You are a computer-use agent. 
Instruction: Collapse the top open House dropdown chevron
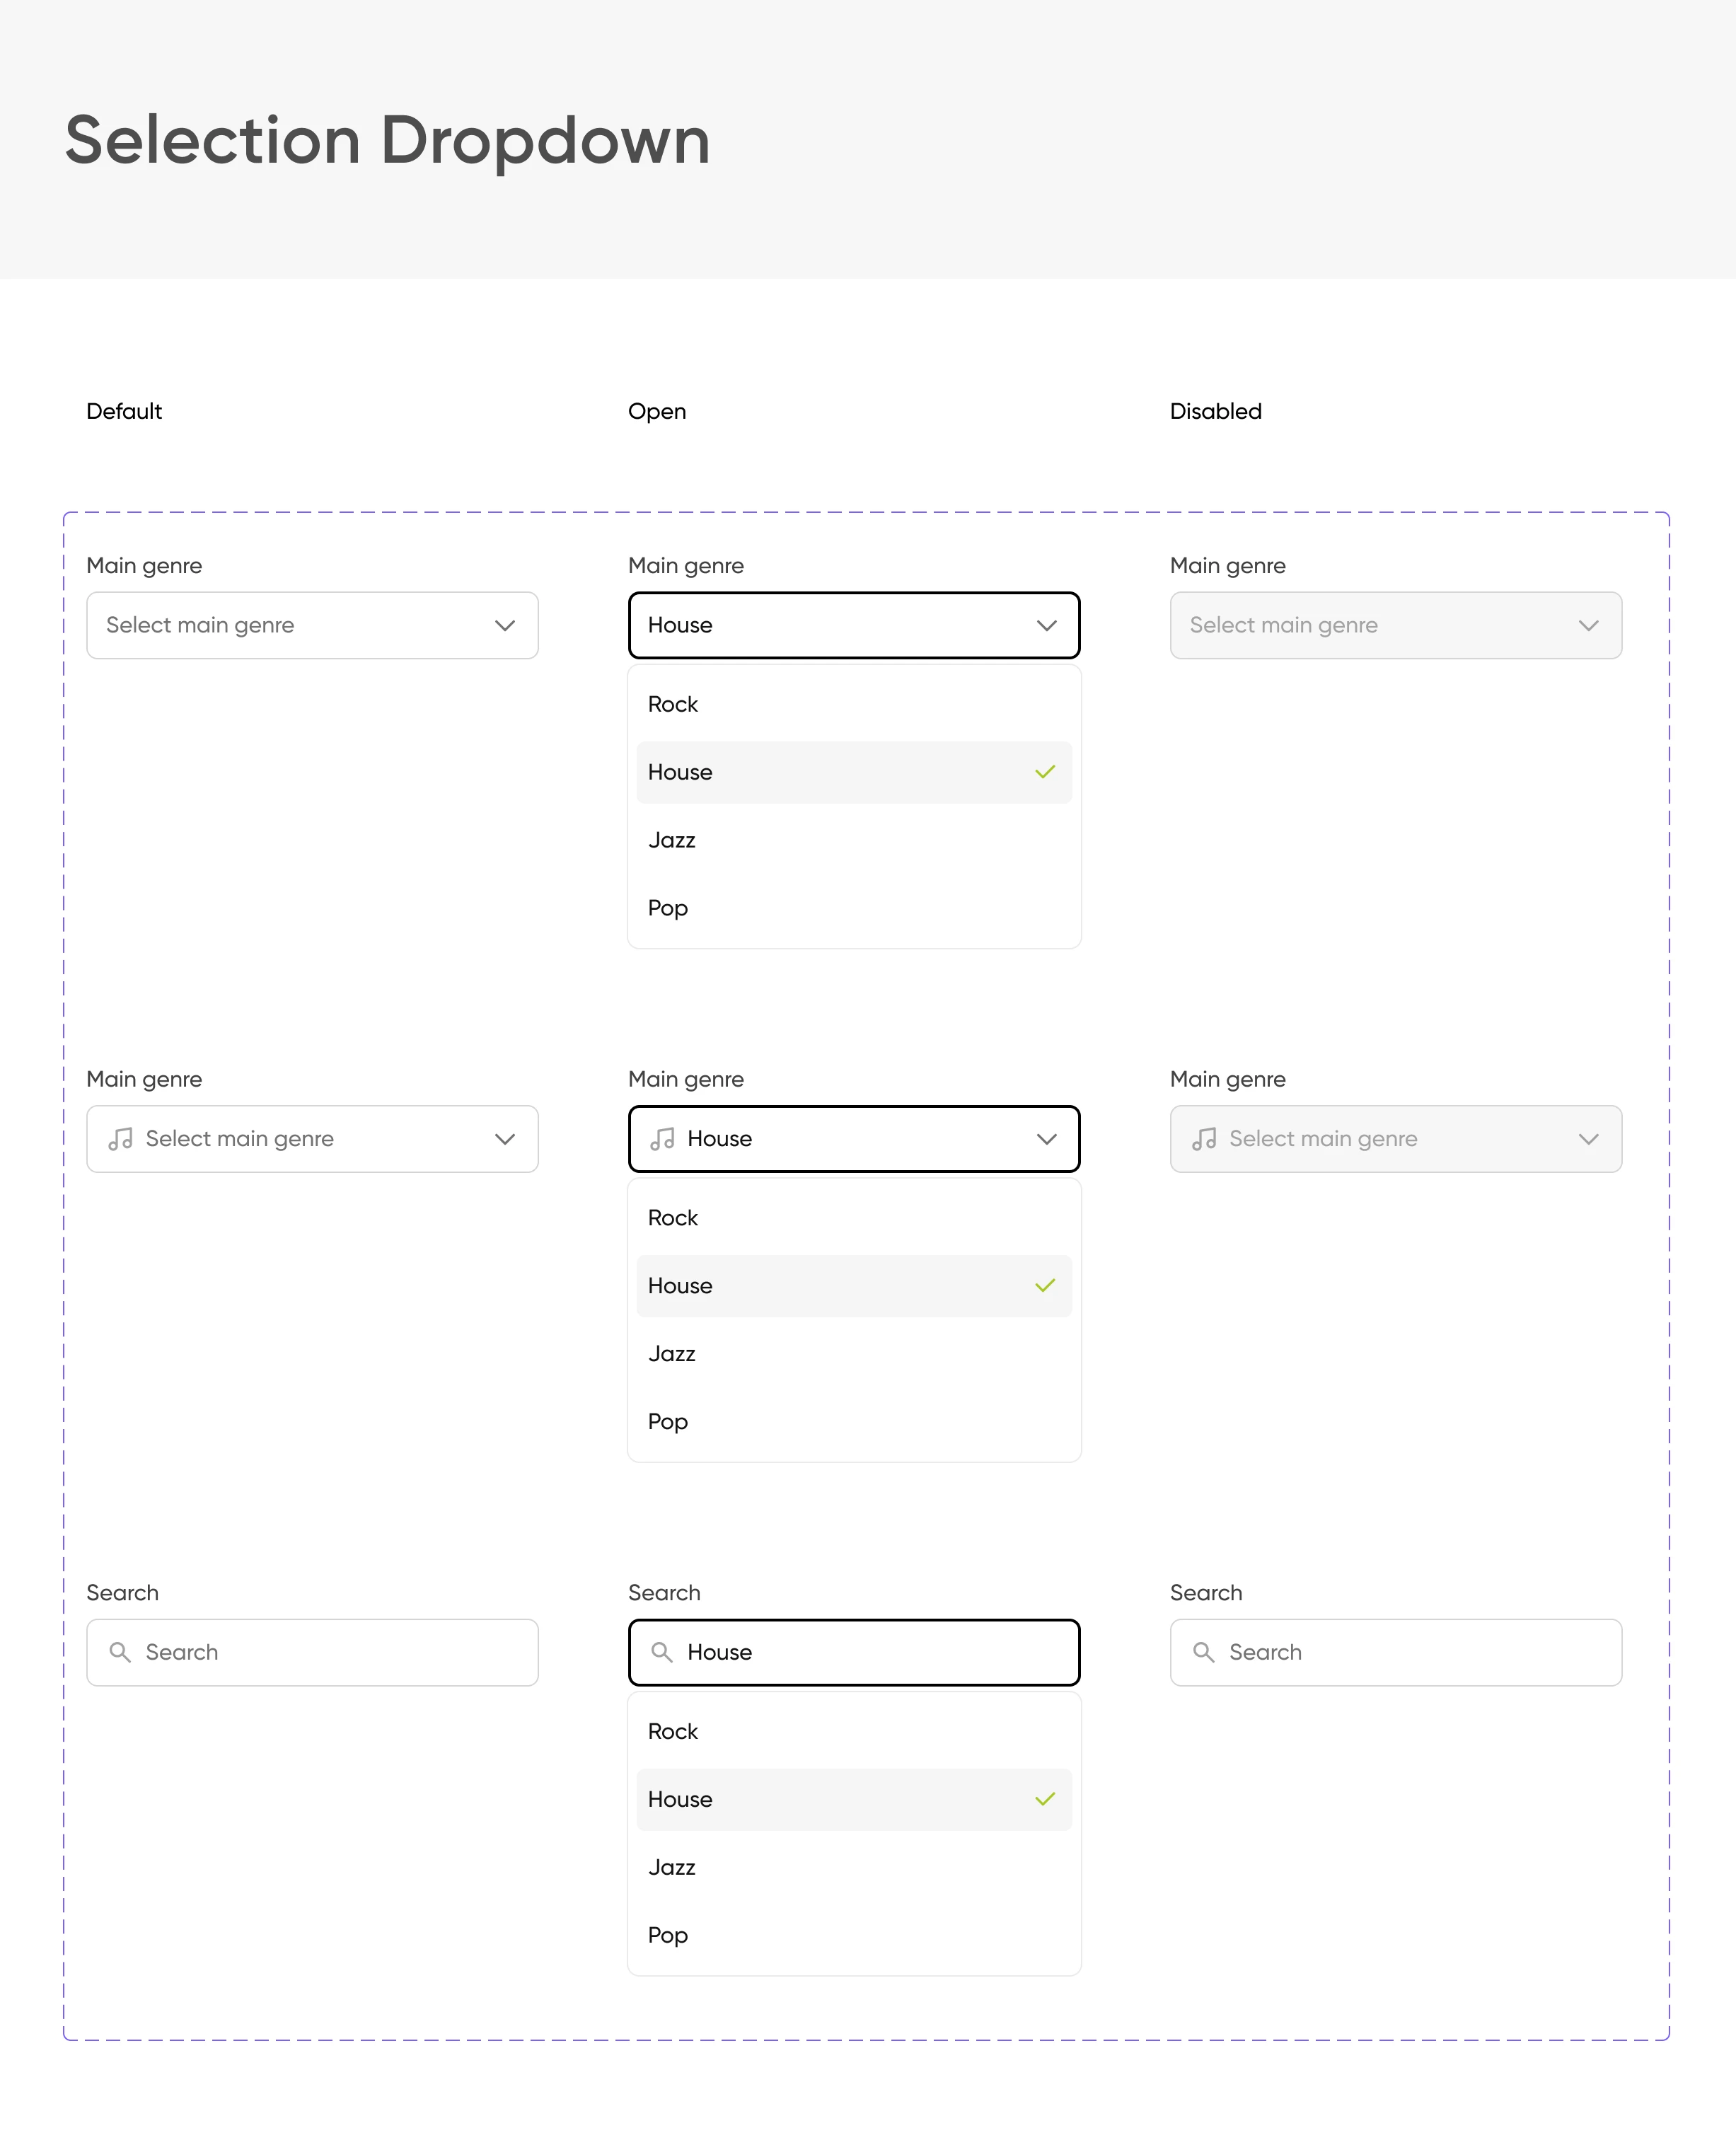pyautogui.click(x=1047, y=625)
